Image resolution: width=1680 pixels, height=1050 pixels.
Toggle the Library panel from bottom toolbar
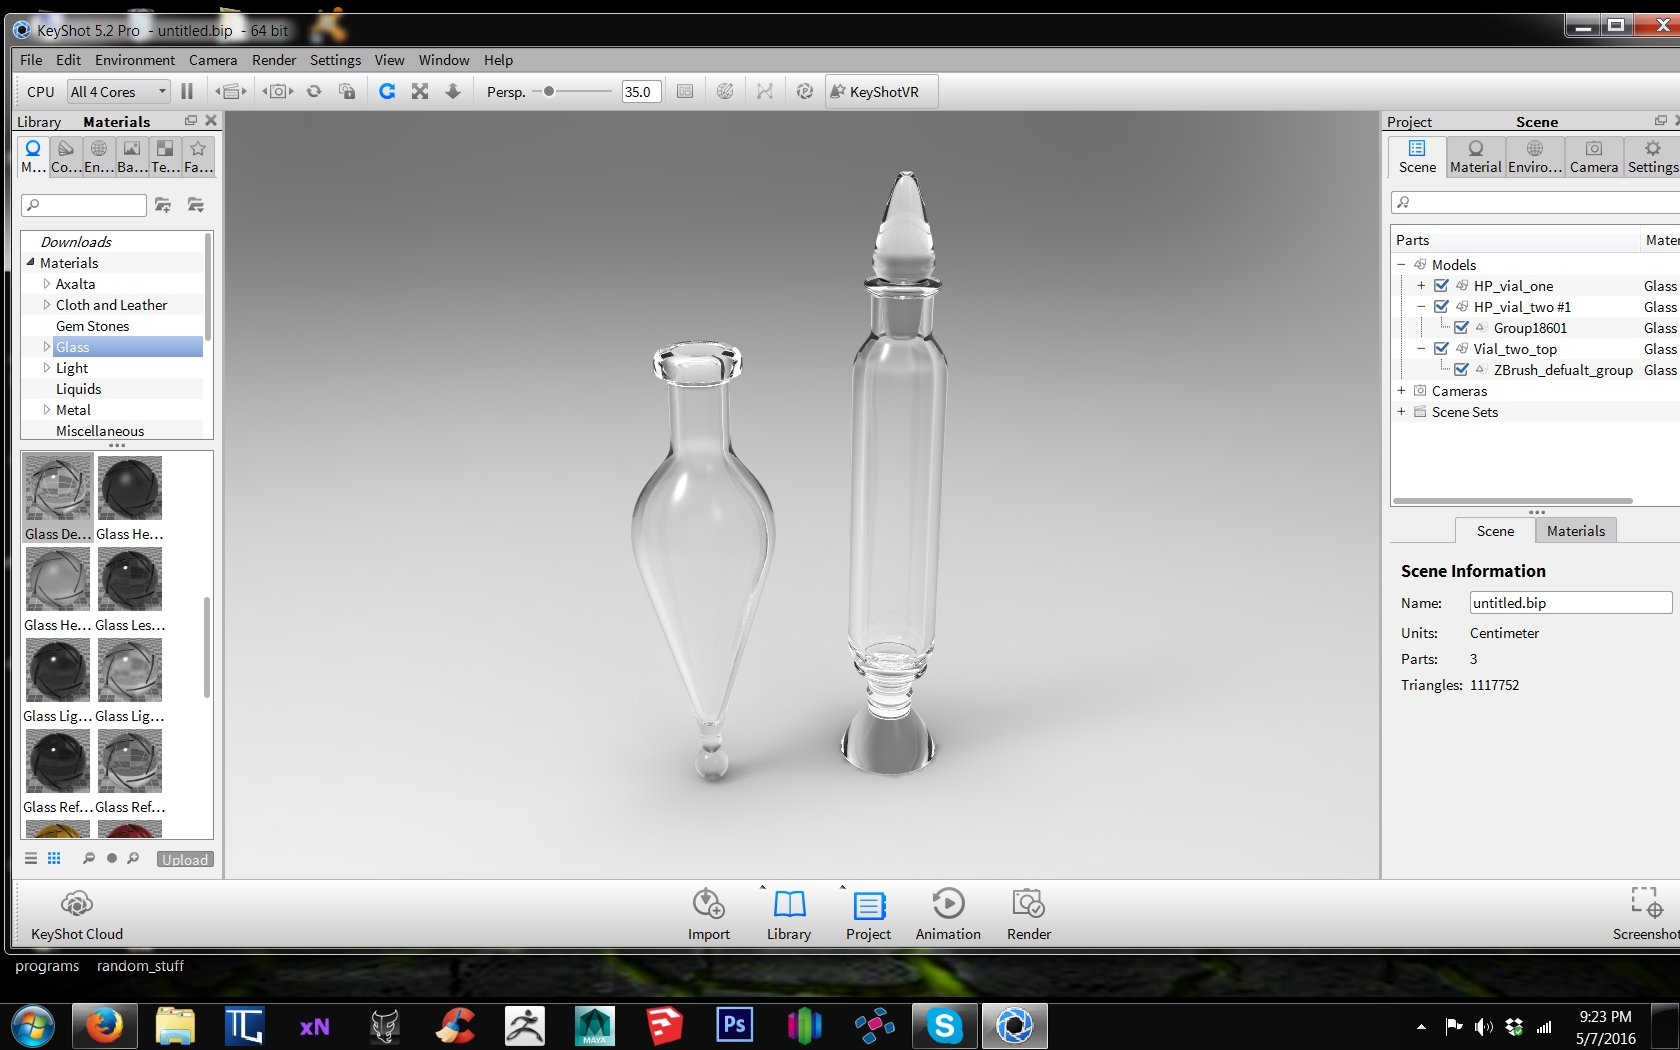789,914
